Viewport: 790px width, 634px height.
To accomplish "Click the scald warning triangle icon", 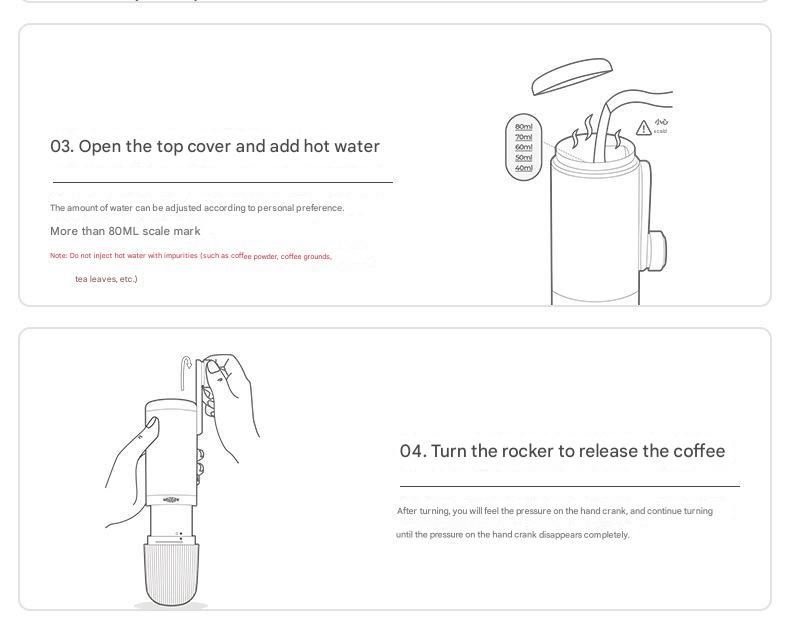I will pyautogui.click(x=643, y=128).
